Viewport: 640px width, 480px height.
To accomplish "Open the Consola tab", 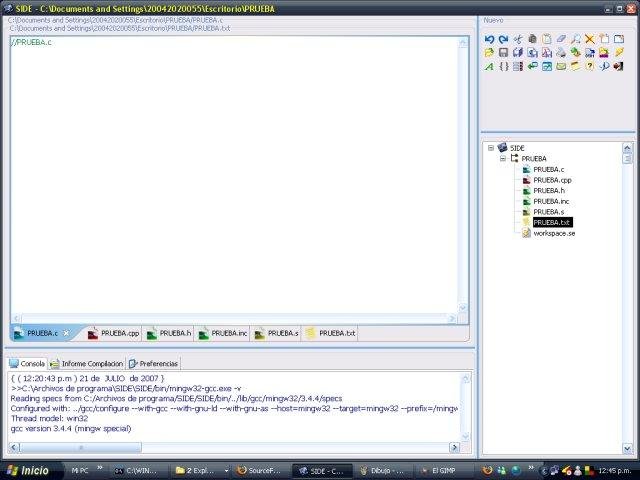I will (27, 363).
